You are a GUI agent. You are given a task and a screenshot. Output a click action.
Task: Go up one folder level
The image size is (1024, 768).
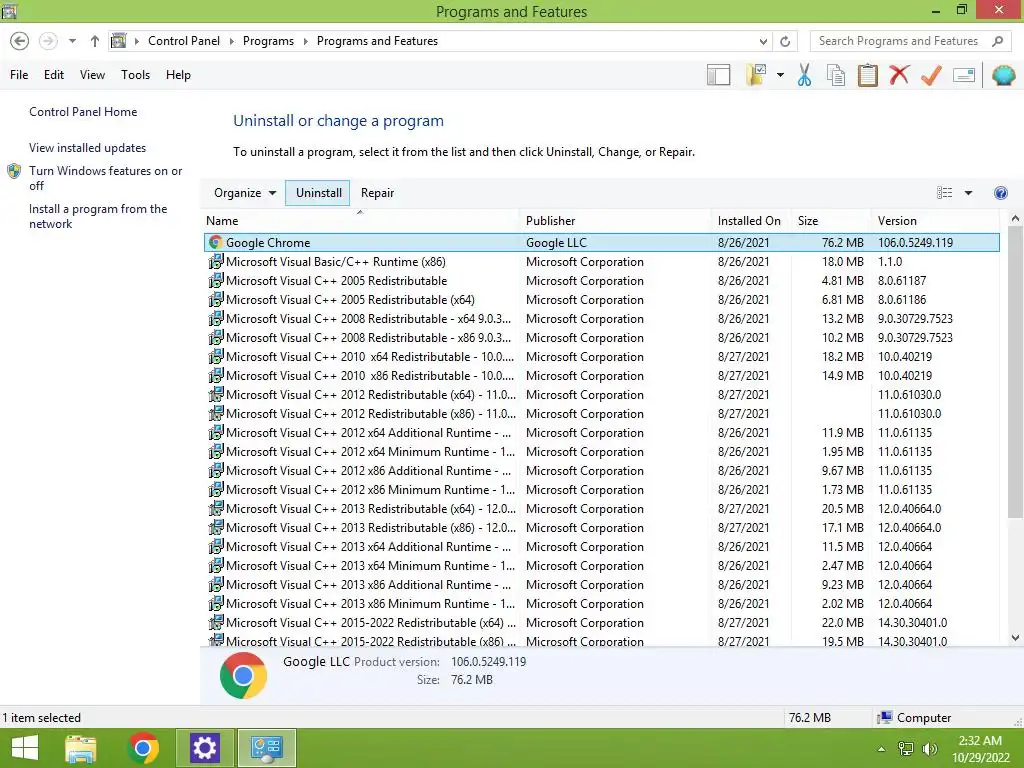[x=95, y=41]
